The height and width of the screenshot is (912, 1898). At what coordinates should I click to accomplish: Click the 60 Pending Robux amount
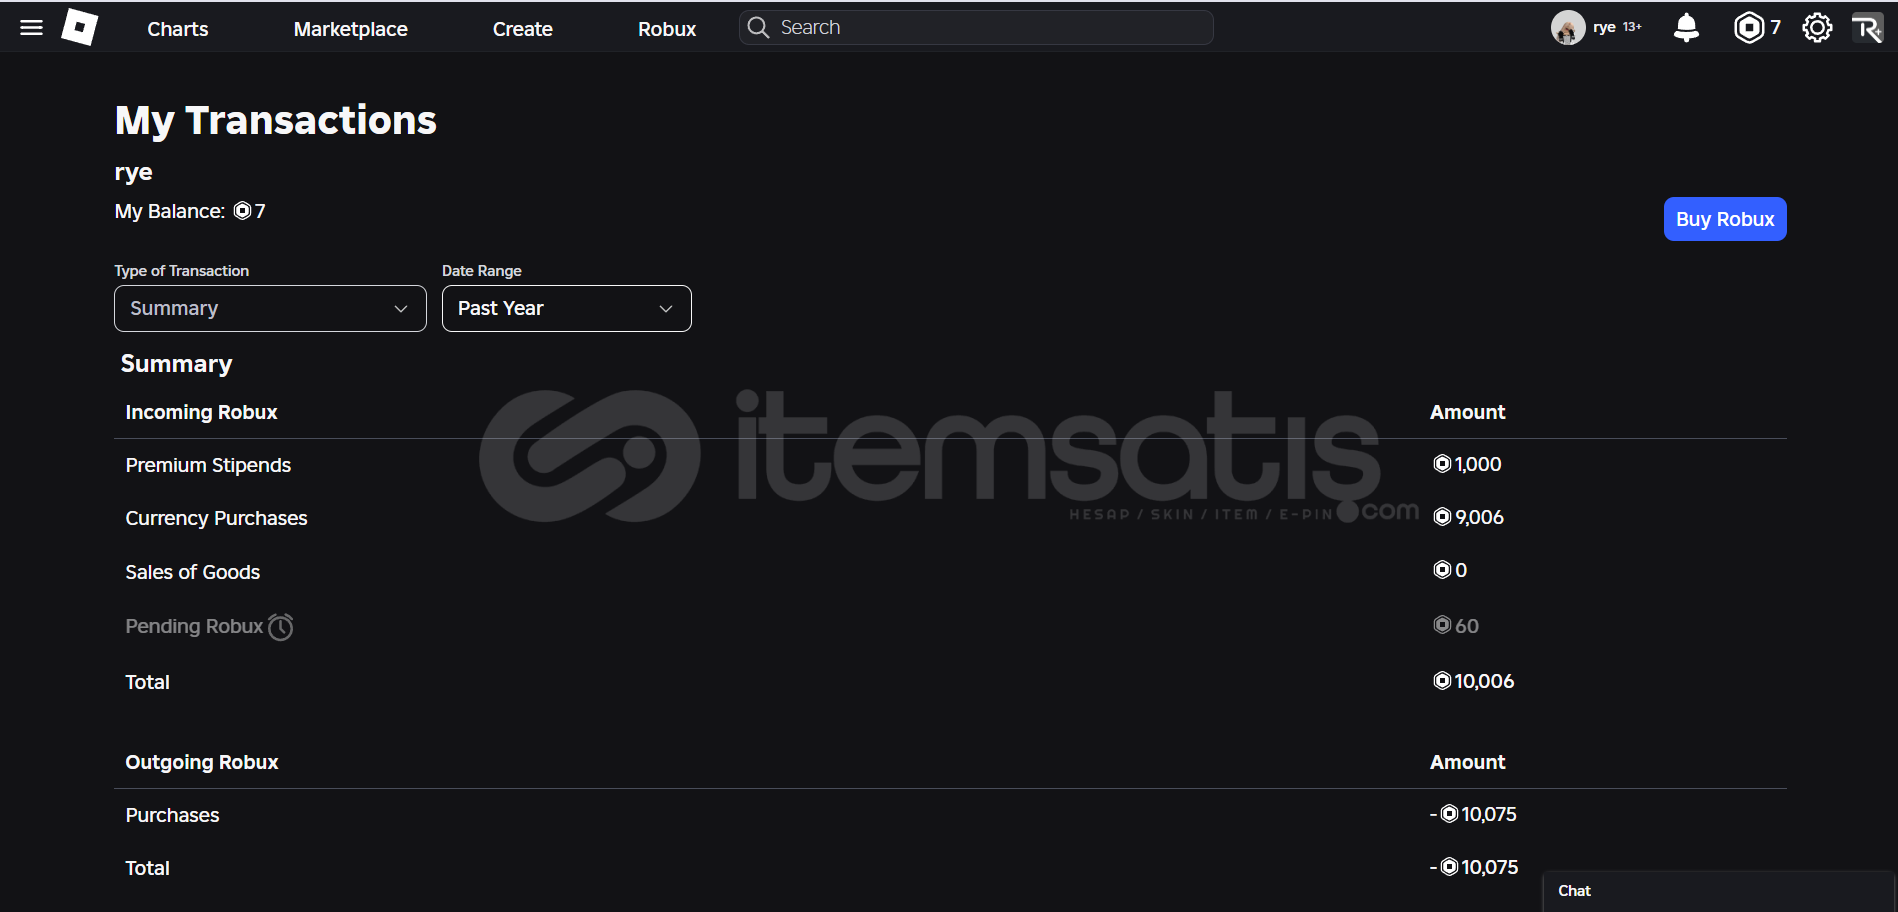point(1456,625)
